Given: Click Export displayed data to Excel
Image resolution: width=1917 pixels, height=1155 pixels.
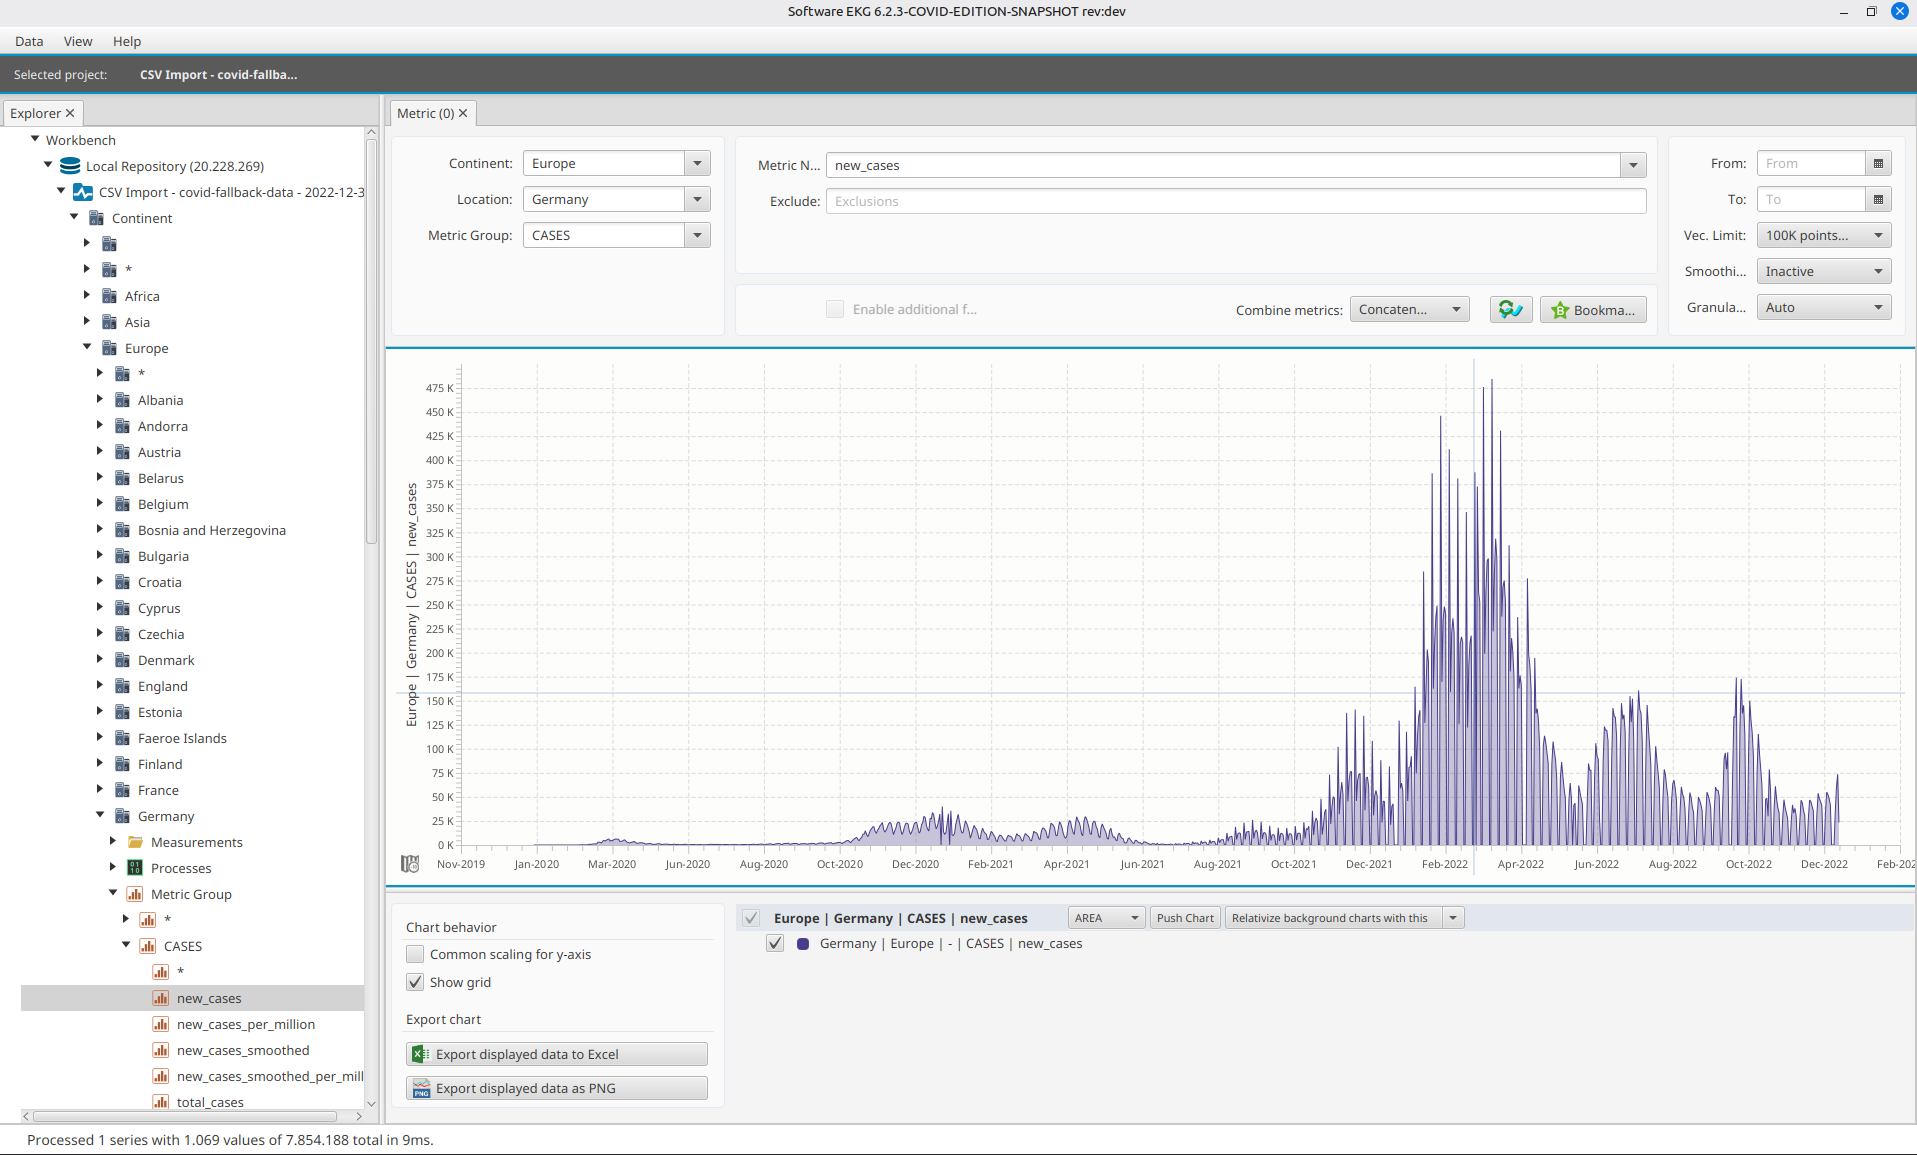Looking at the screenshot, I should [x=556, y=1054].
